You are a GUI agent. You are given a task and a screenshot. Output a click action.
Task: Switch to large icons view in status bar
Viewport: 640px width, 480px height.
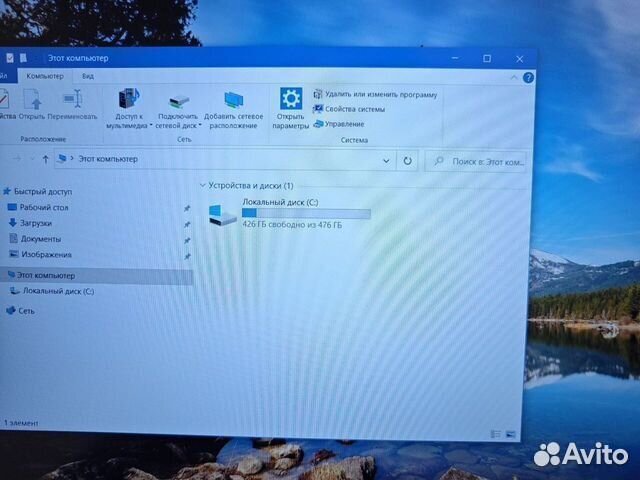511,434
